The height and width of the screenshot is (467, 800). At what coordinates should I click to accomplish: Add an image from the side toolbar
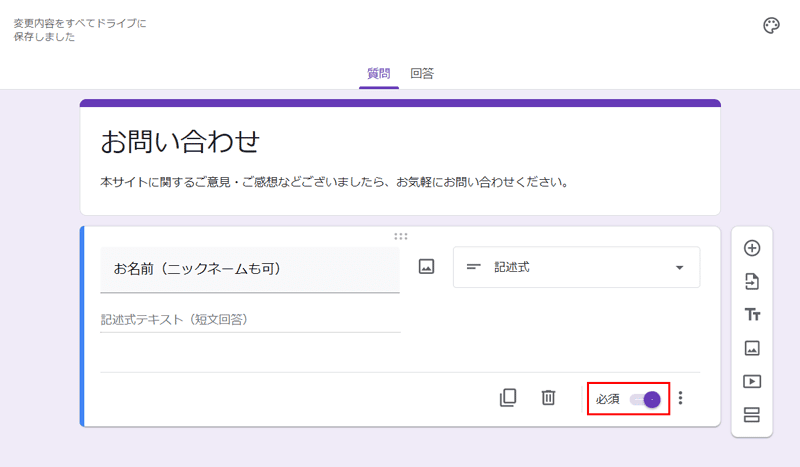(752, 348)
